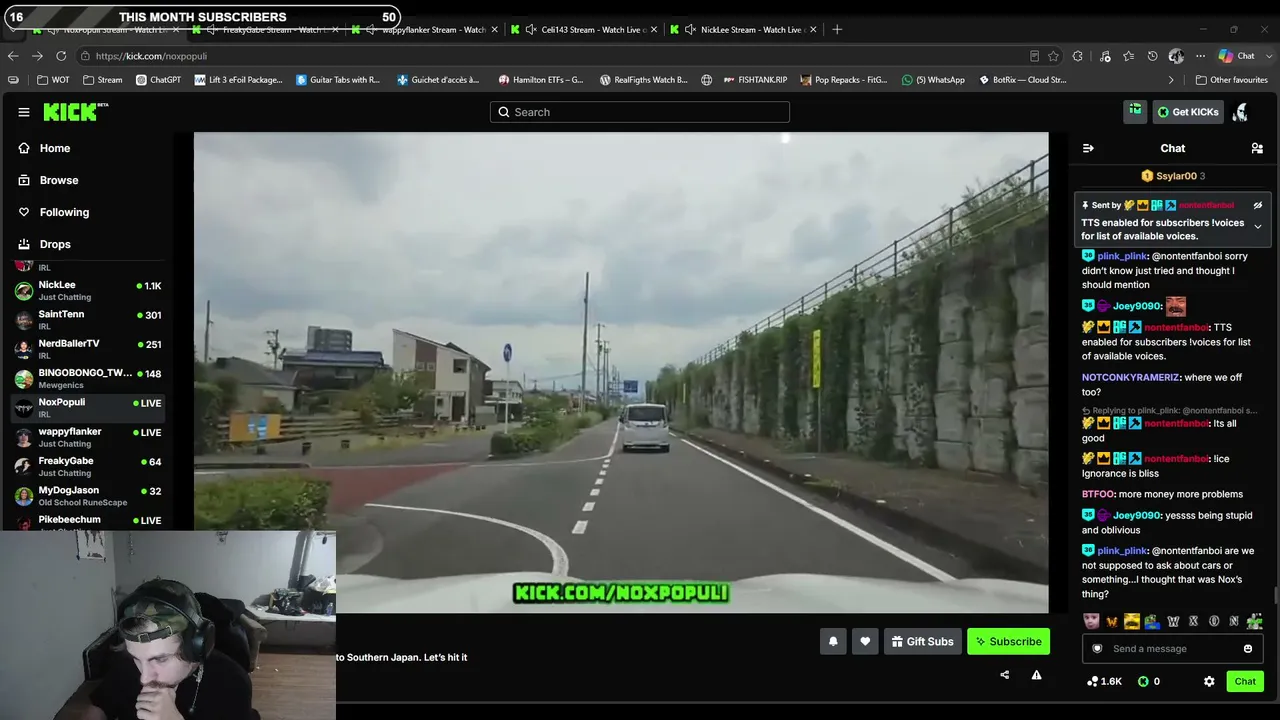The height and width of the screenshot is (720, 1280).
Task: Select NoxPopuli channel in sidebar
Action: pyautogui.click(x=88, y=408)
